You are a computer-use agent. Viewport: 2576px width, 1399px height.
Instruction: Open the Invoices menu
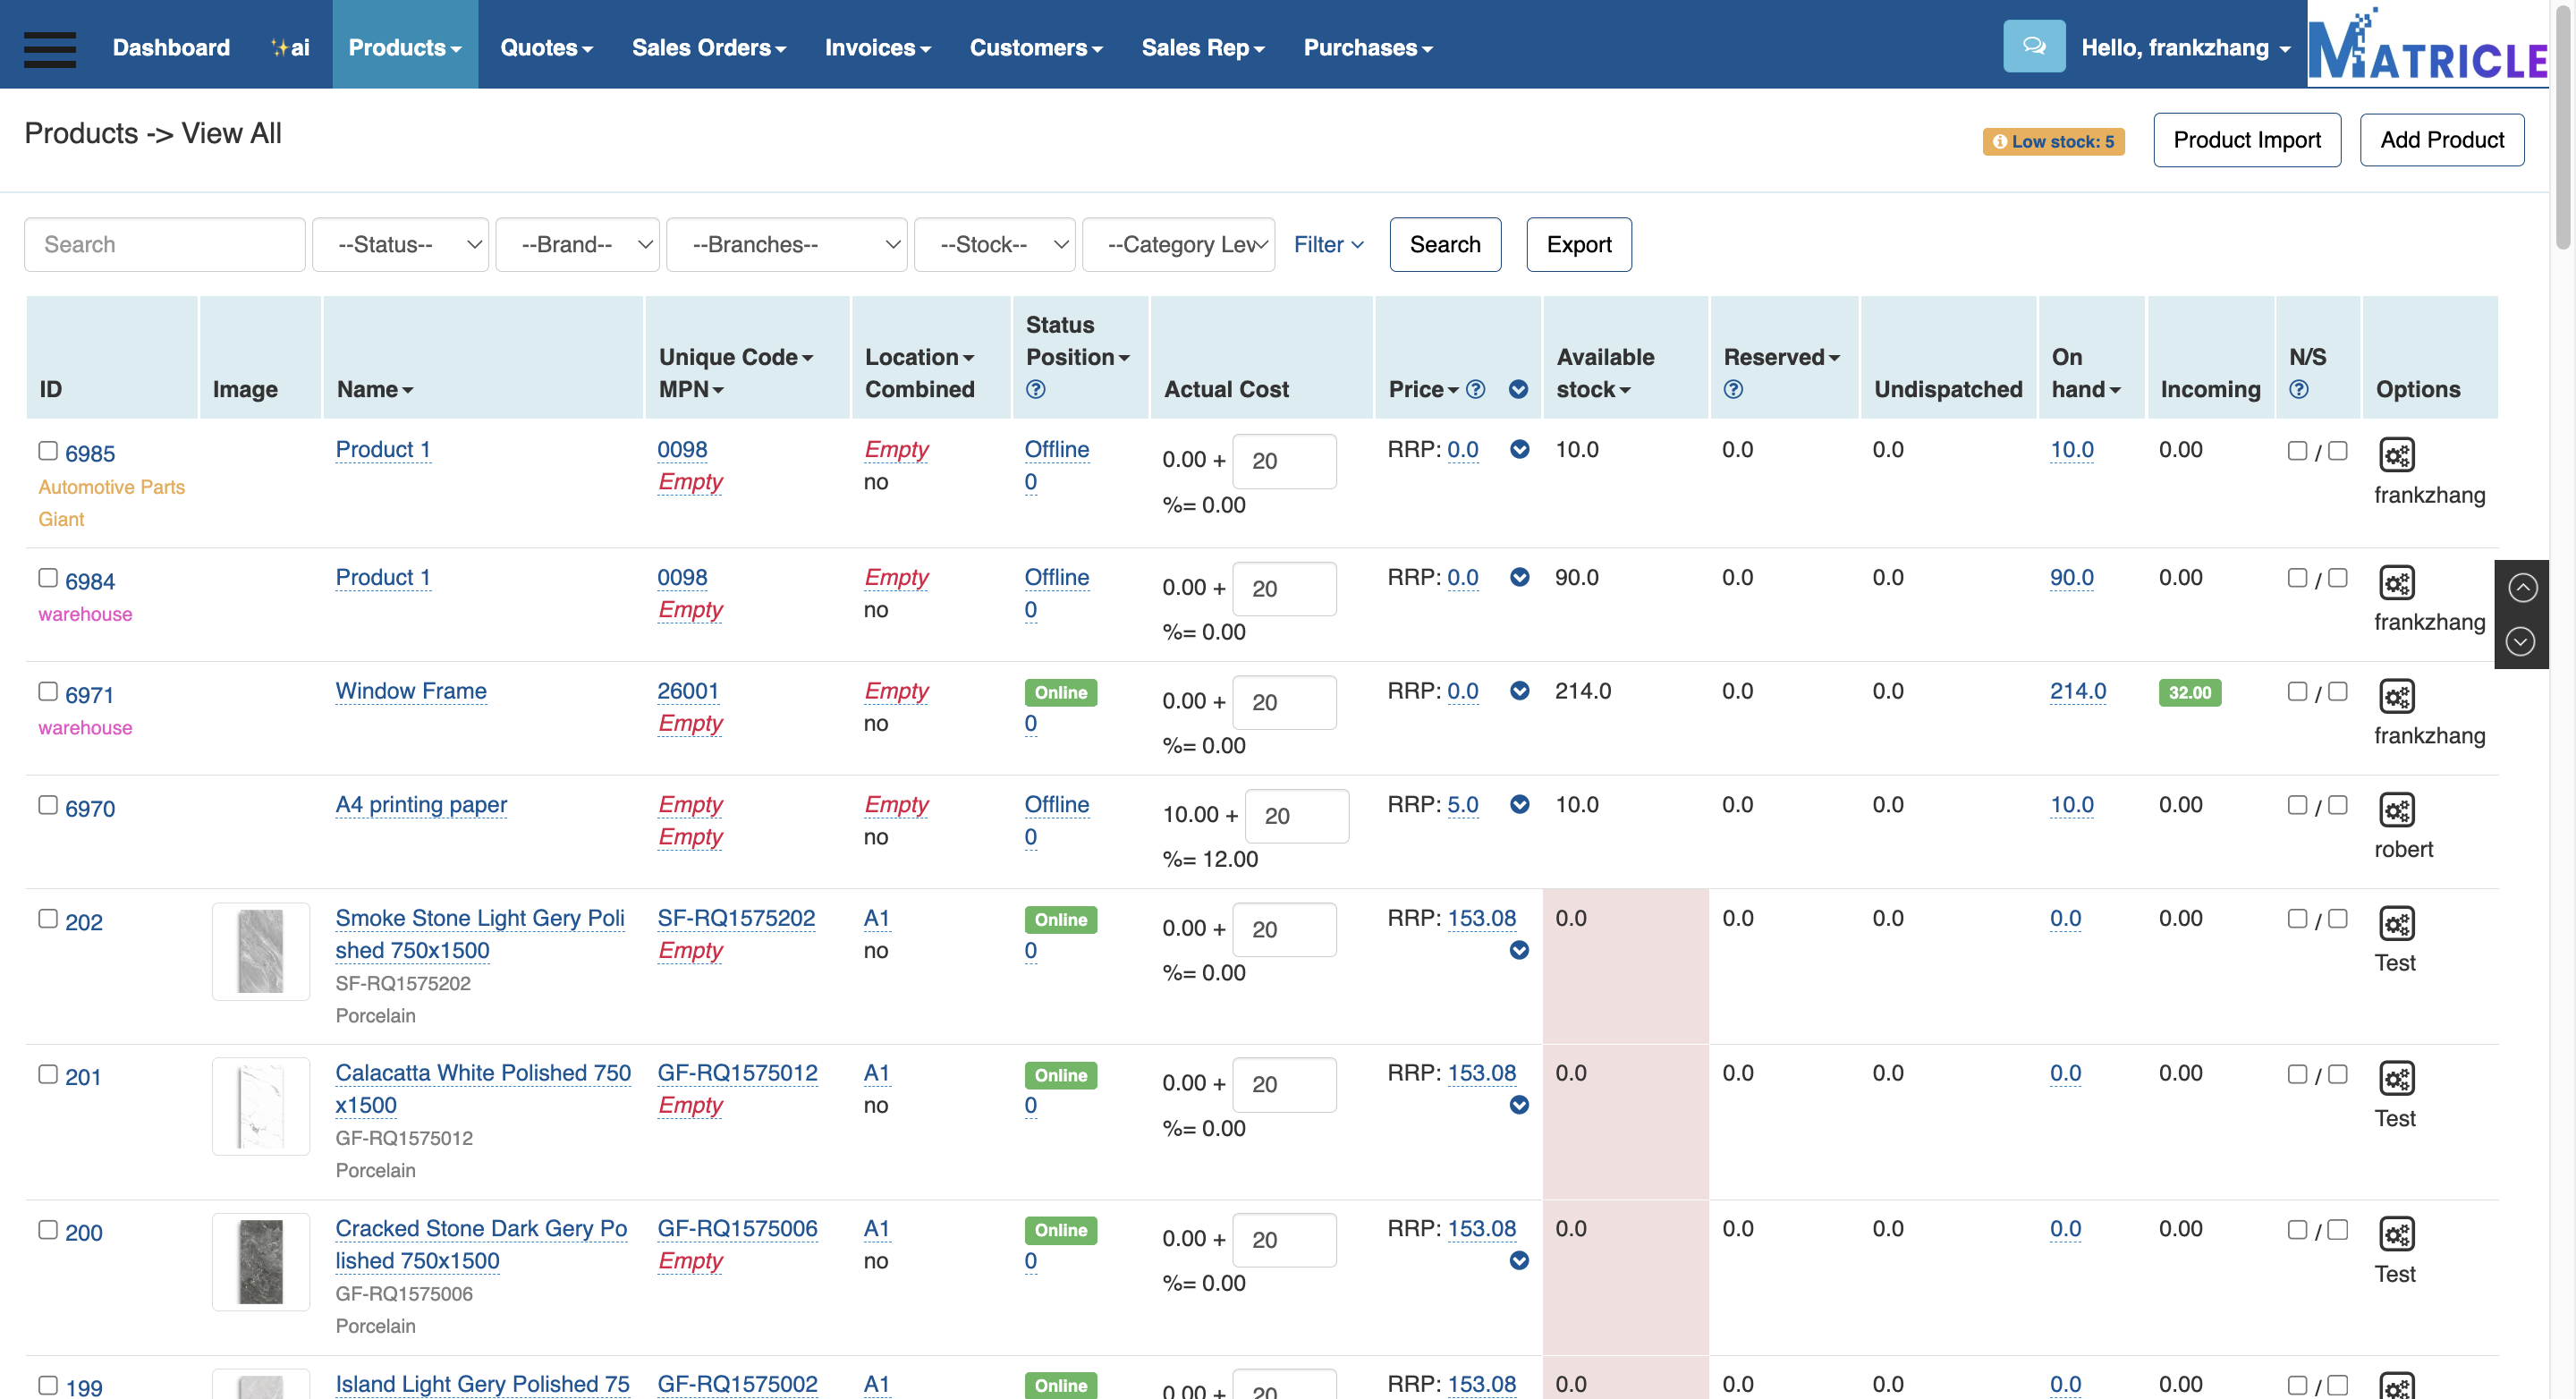click(x=877, y=47)
